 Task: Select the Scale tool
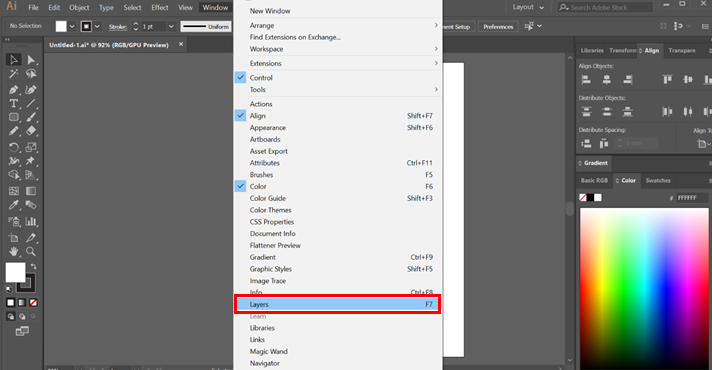tap(31, 147)
